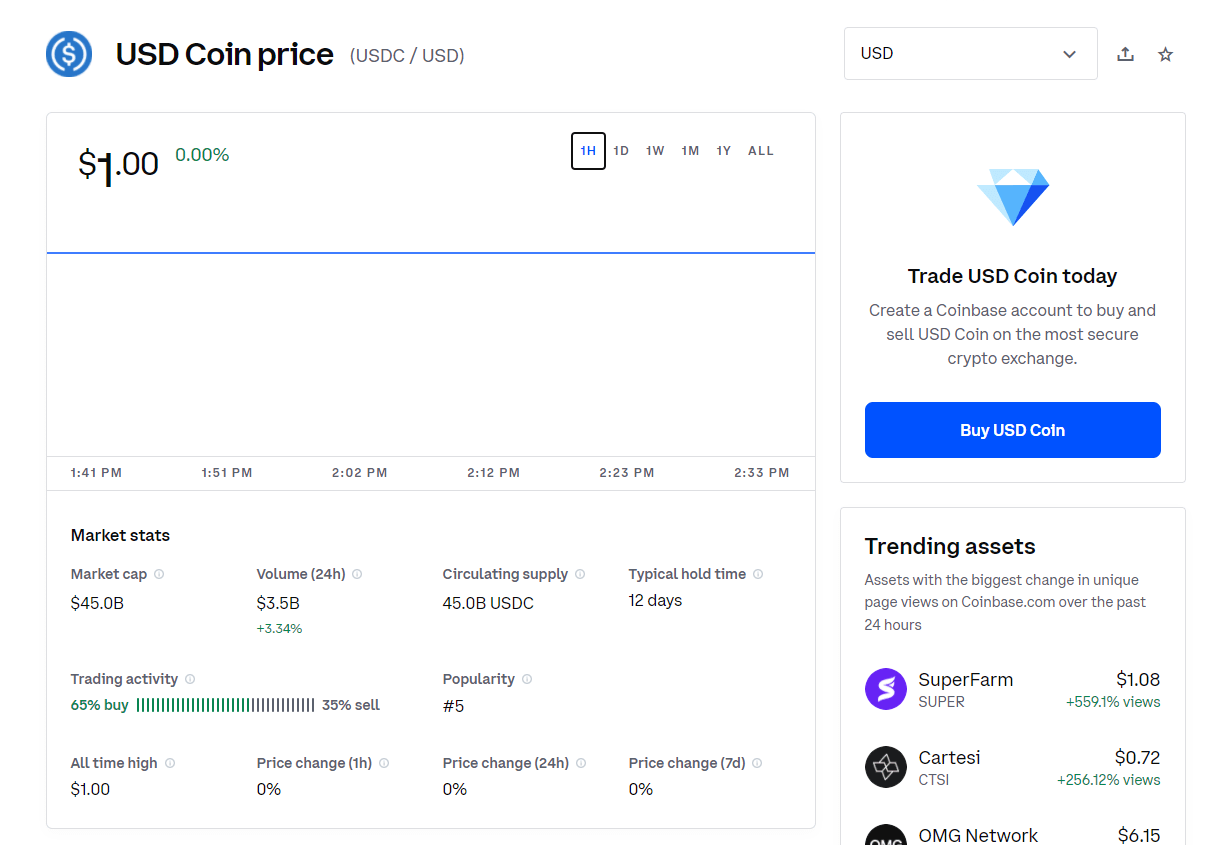Screen dimensions: 1206x845
Task: Switch chart to 1W range
Action: coord(655,151)
